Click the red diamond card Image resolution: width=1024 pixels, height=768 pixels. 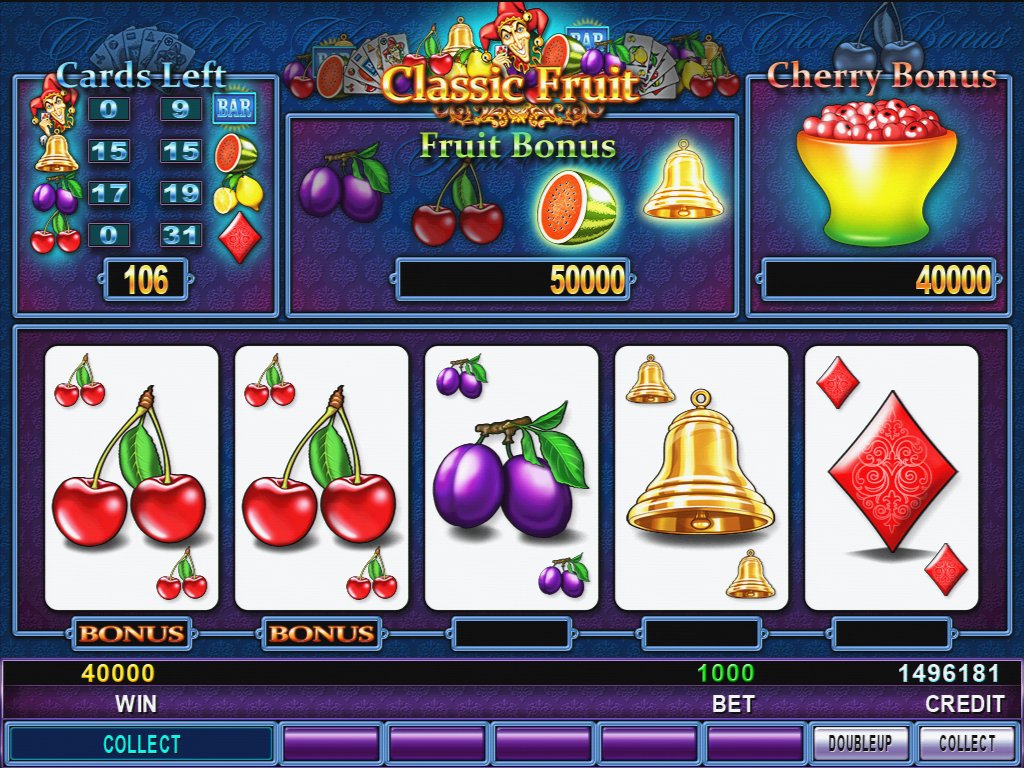[x=891, y=478]
